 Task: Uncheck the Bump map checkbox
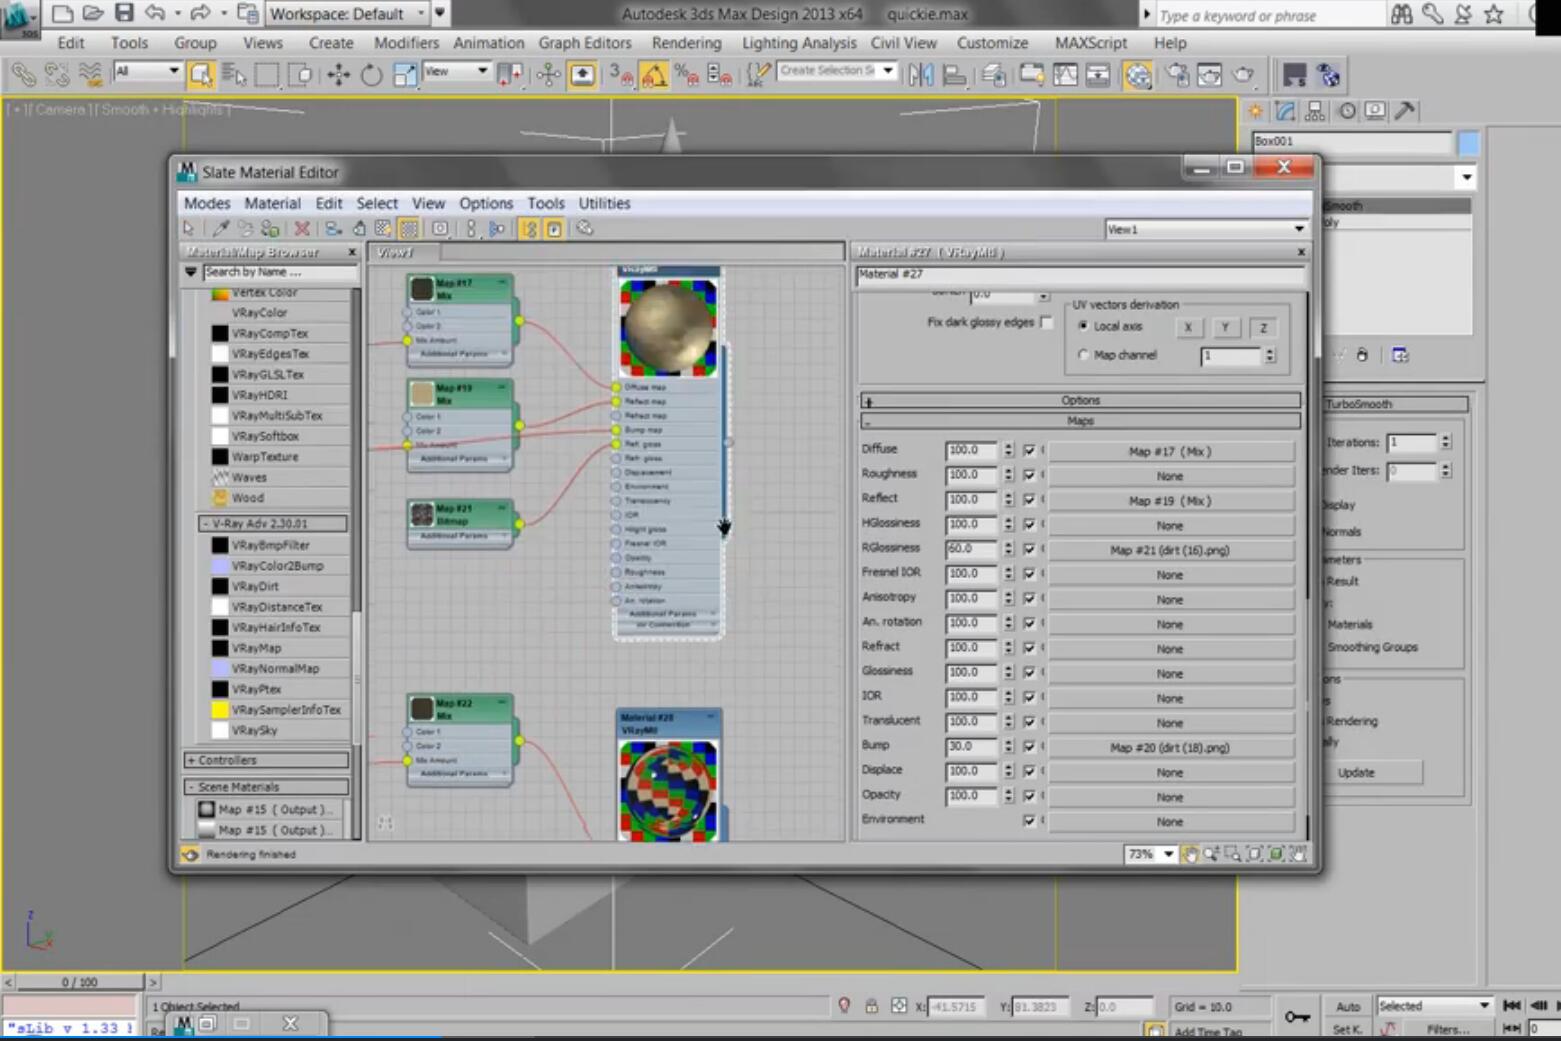coord(1029,746)
